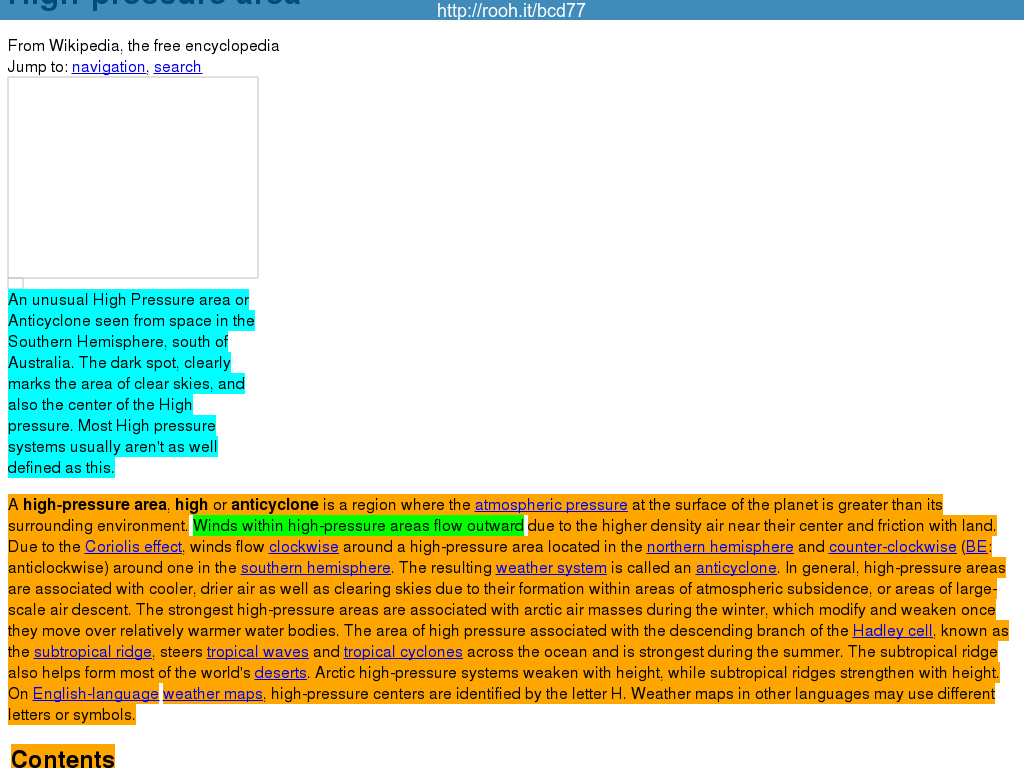Visit the tropical waves link

(x=257, y=652)
